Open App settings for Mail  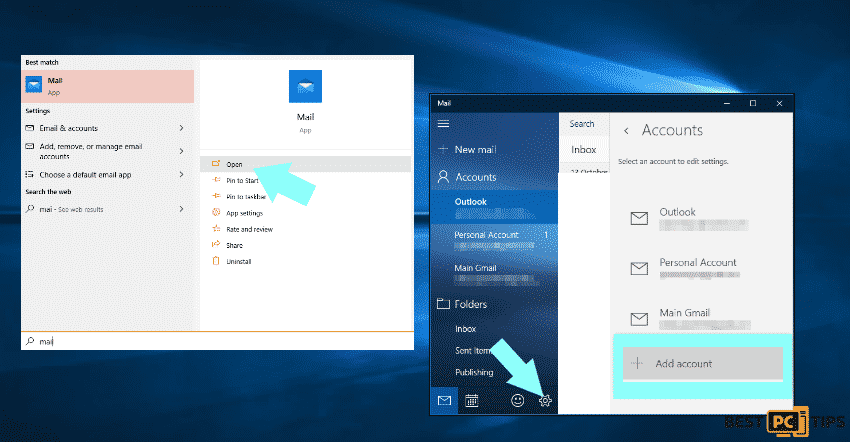[244, 213]
